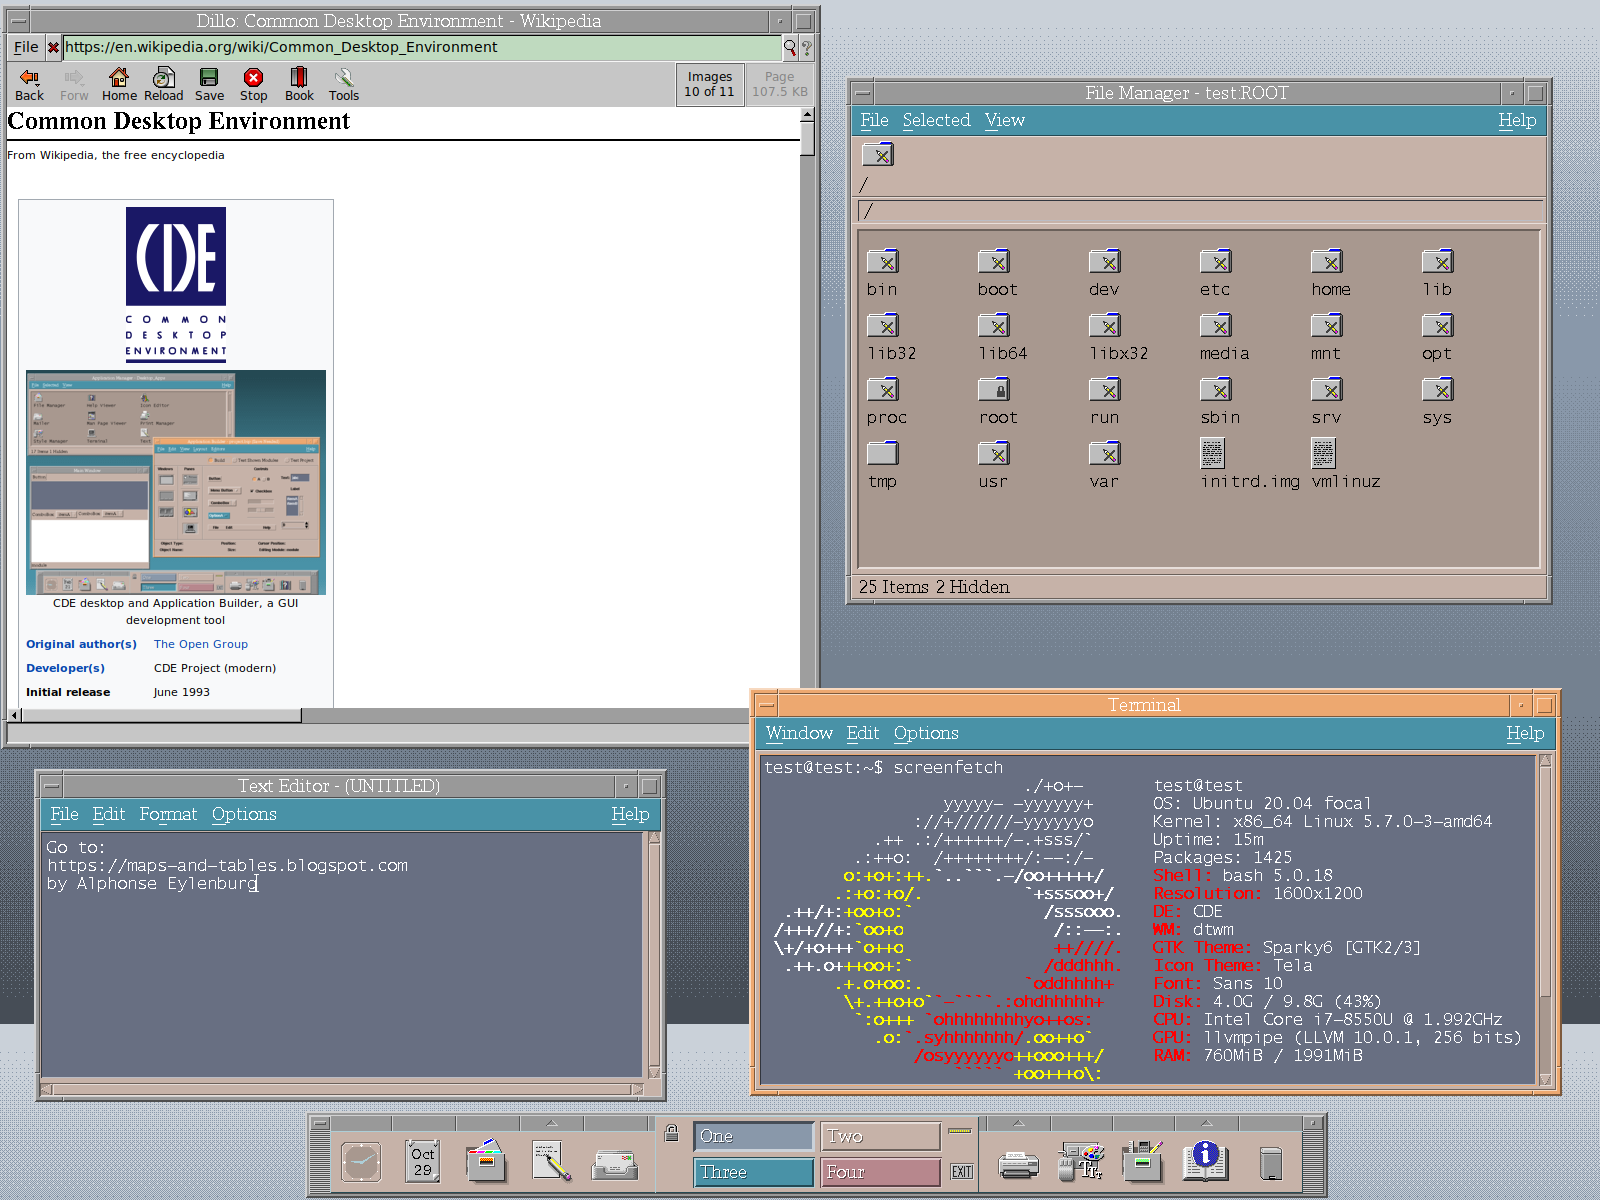
Task: Click the Home icon in Dillo
Action: tap(119, 78)
